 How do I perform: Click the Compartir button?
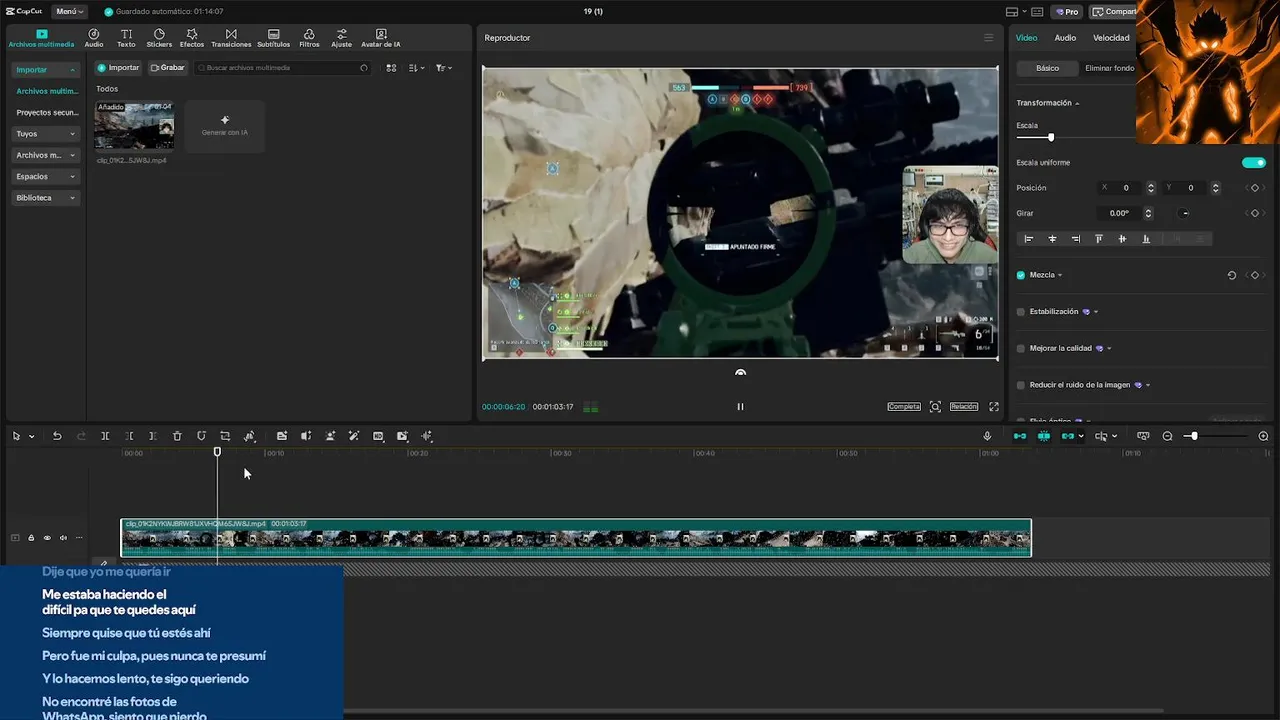[x=1113, y=12]
